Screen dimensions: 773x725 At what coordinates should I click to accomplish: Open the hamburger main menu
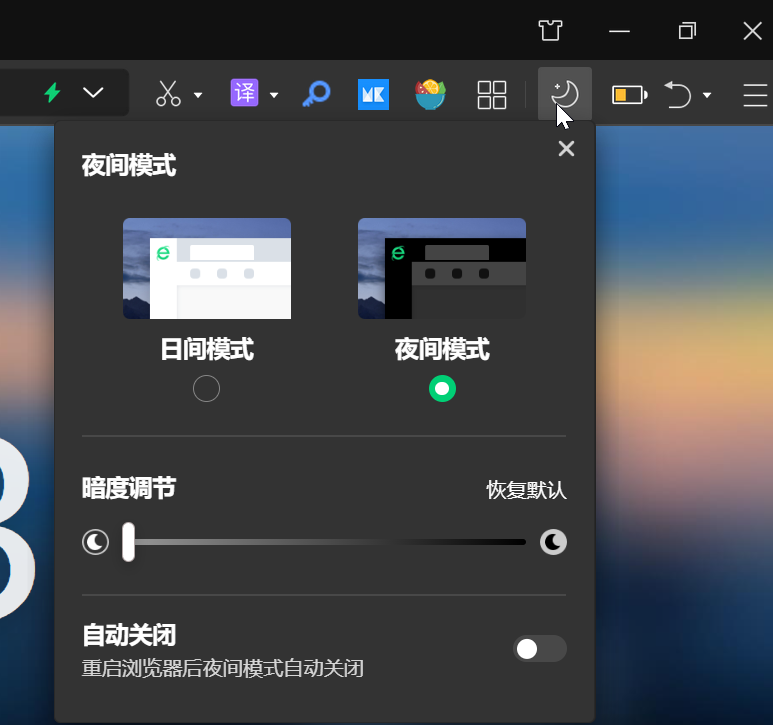coord(755,95)
